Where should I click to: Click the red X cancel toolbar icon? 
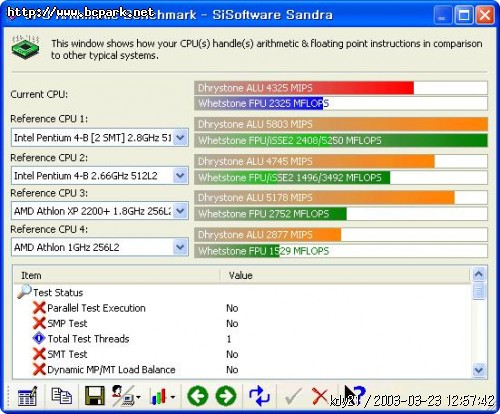[x=319, y=396]
